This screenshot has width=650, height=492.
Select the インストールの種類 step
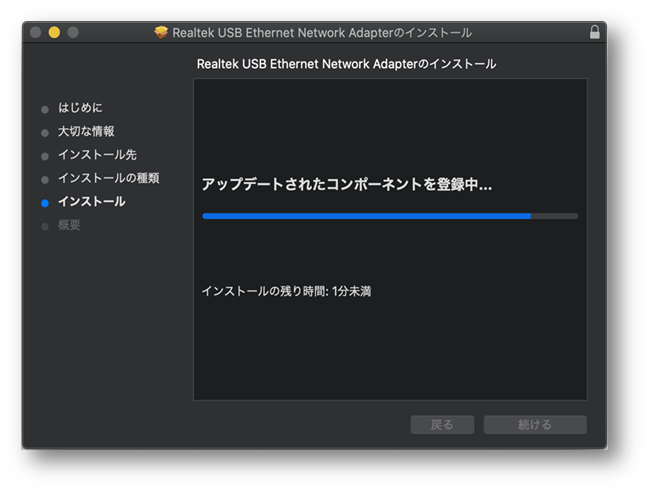click(109, 178)
